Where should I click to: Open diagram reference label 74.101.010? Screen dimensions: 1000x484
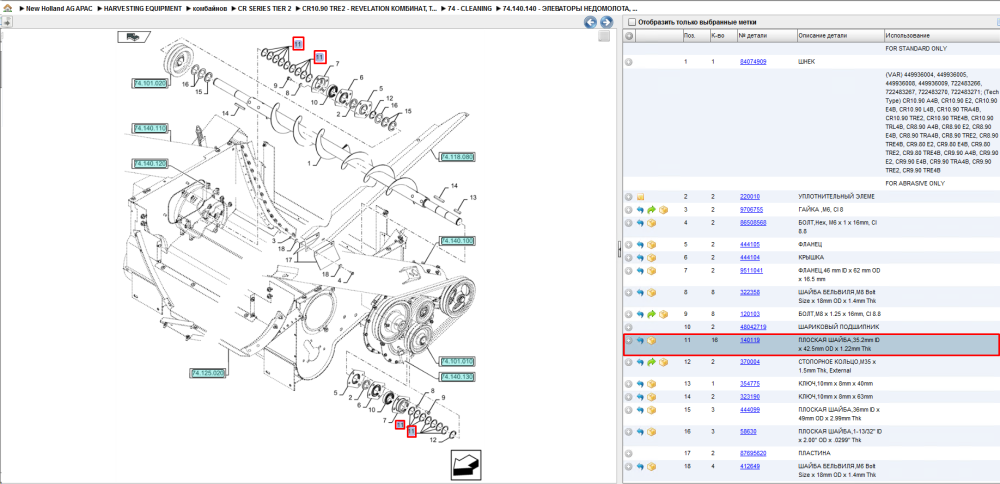tap(457, 361)
